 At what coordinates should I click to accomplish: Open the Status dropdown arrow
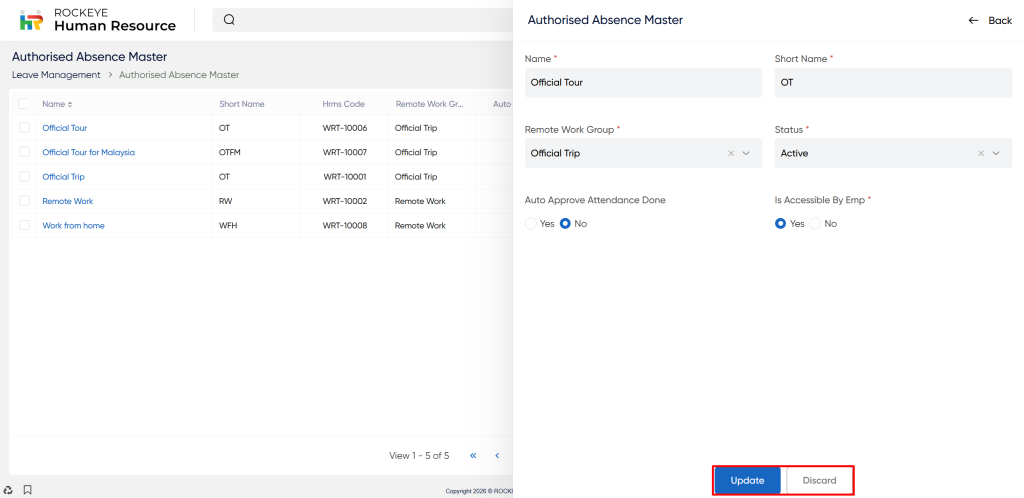coord(996,153)
